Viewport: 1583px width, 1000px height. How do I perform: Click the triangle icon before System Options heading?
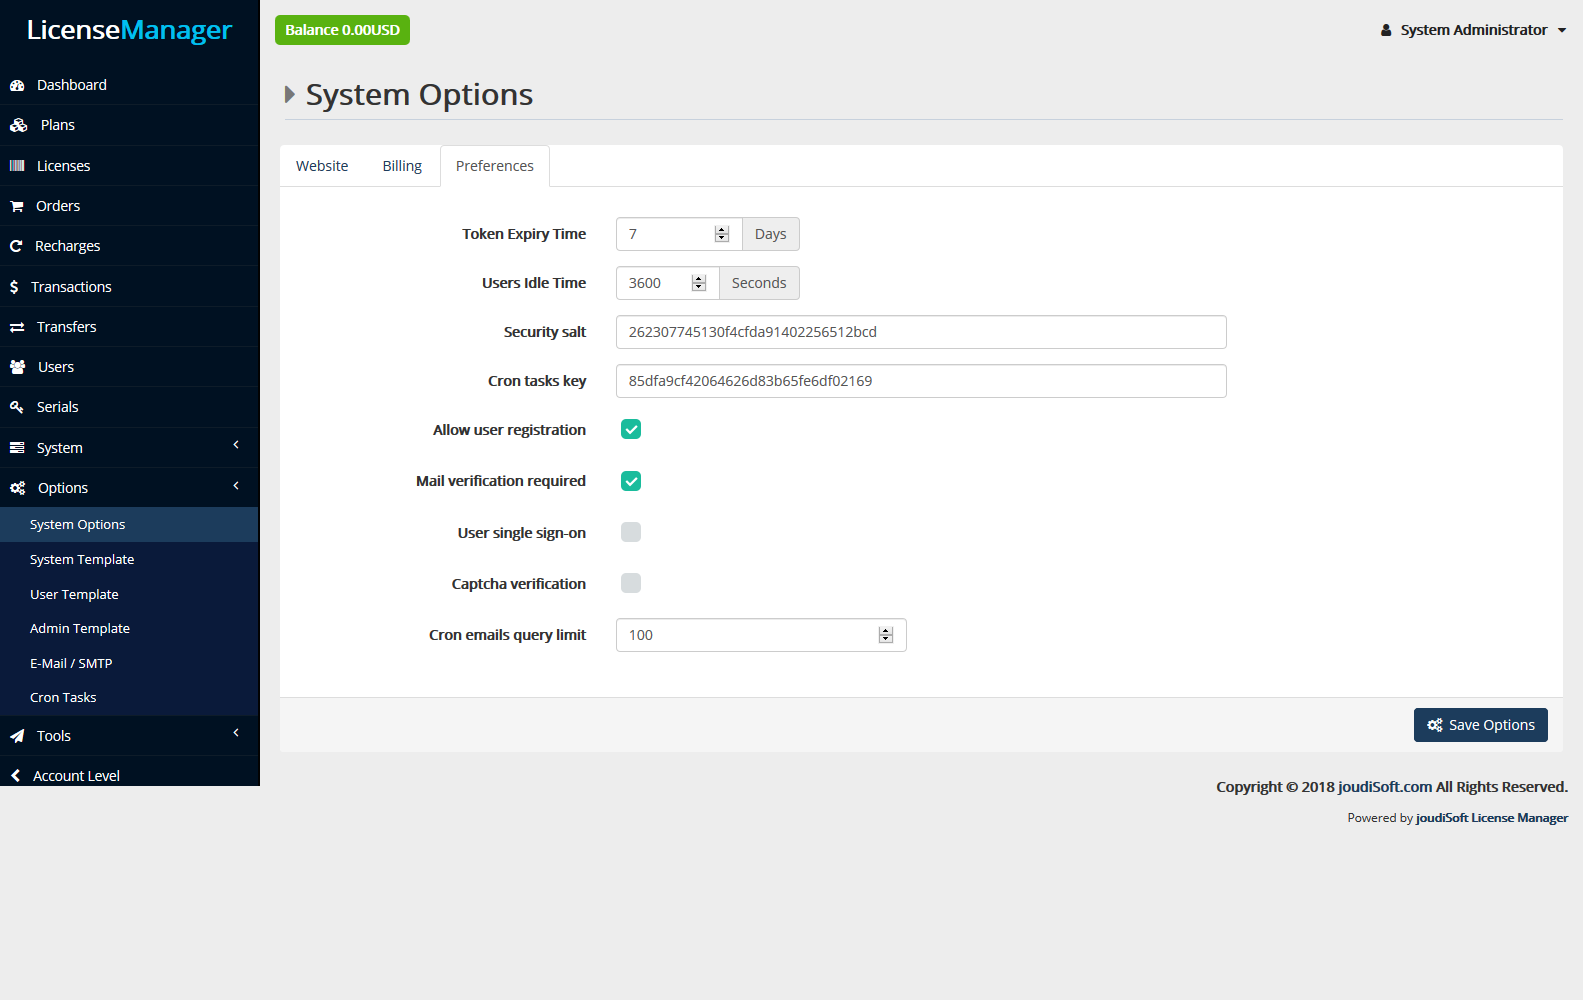click(x=290, y=94)
